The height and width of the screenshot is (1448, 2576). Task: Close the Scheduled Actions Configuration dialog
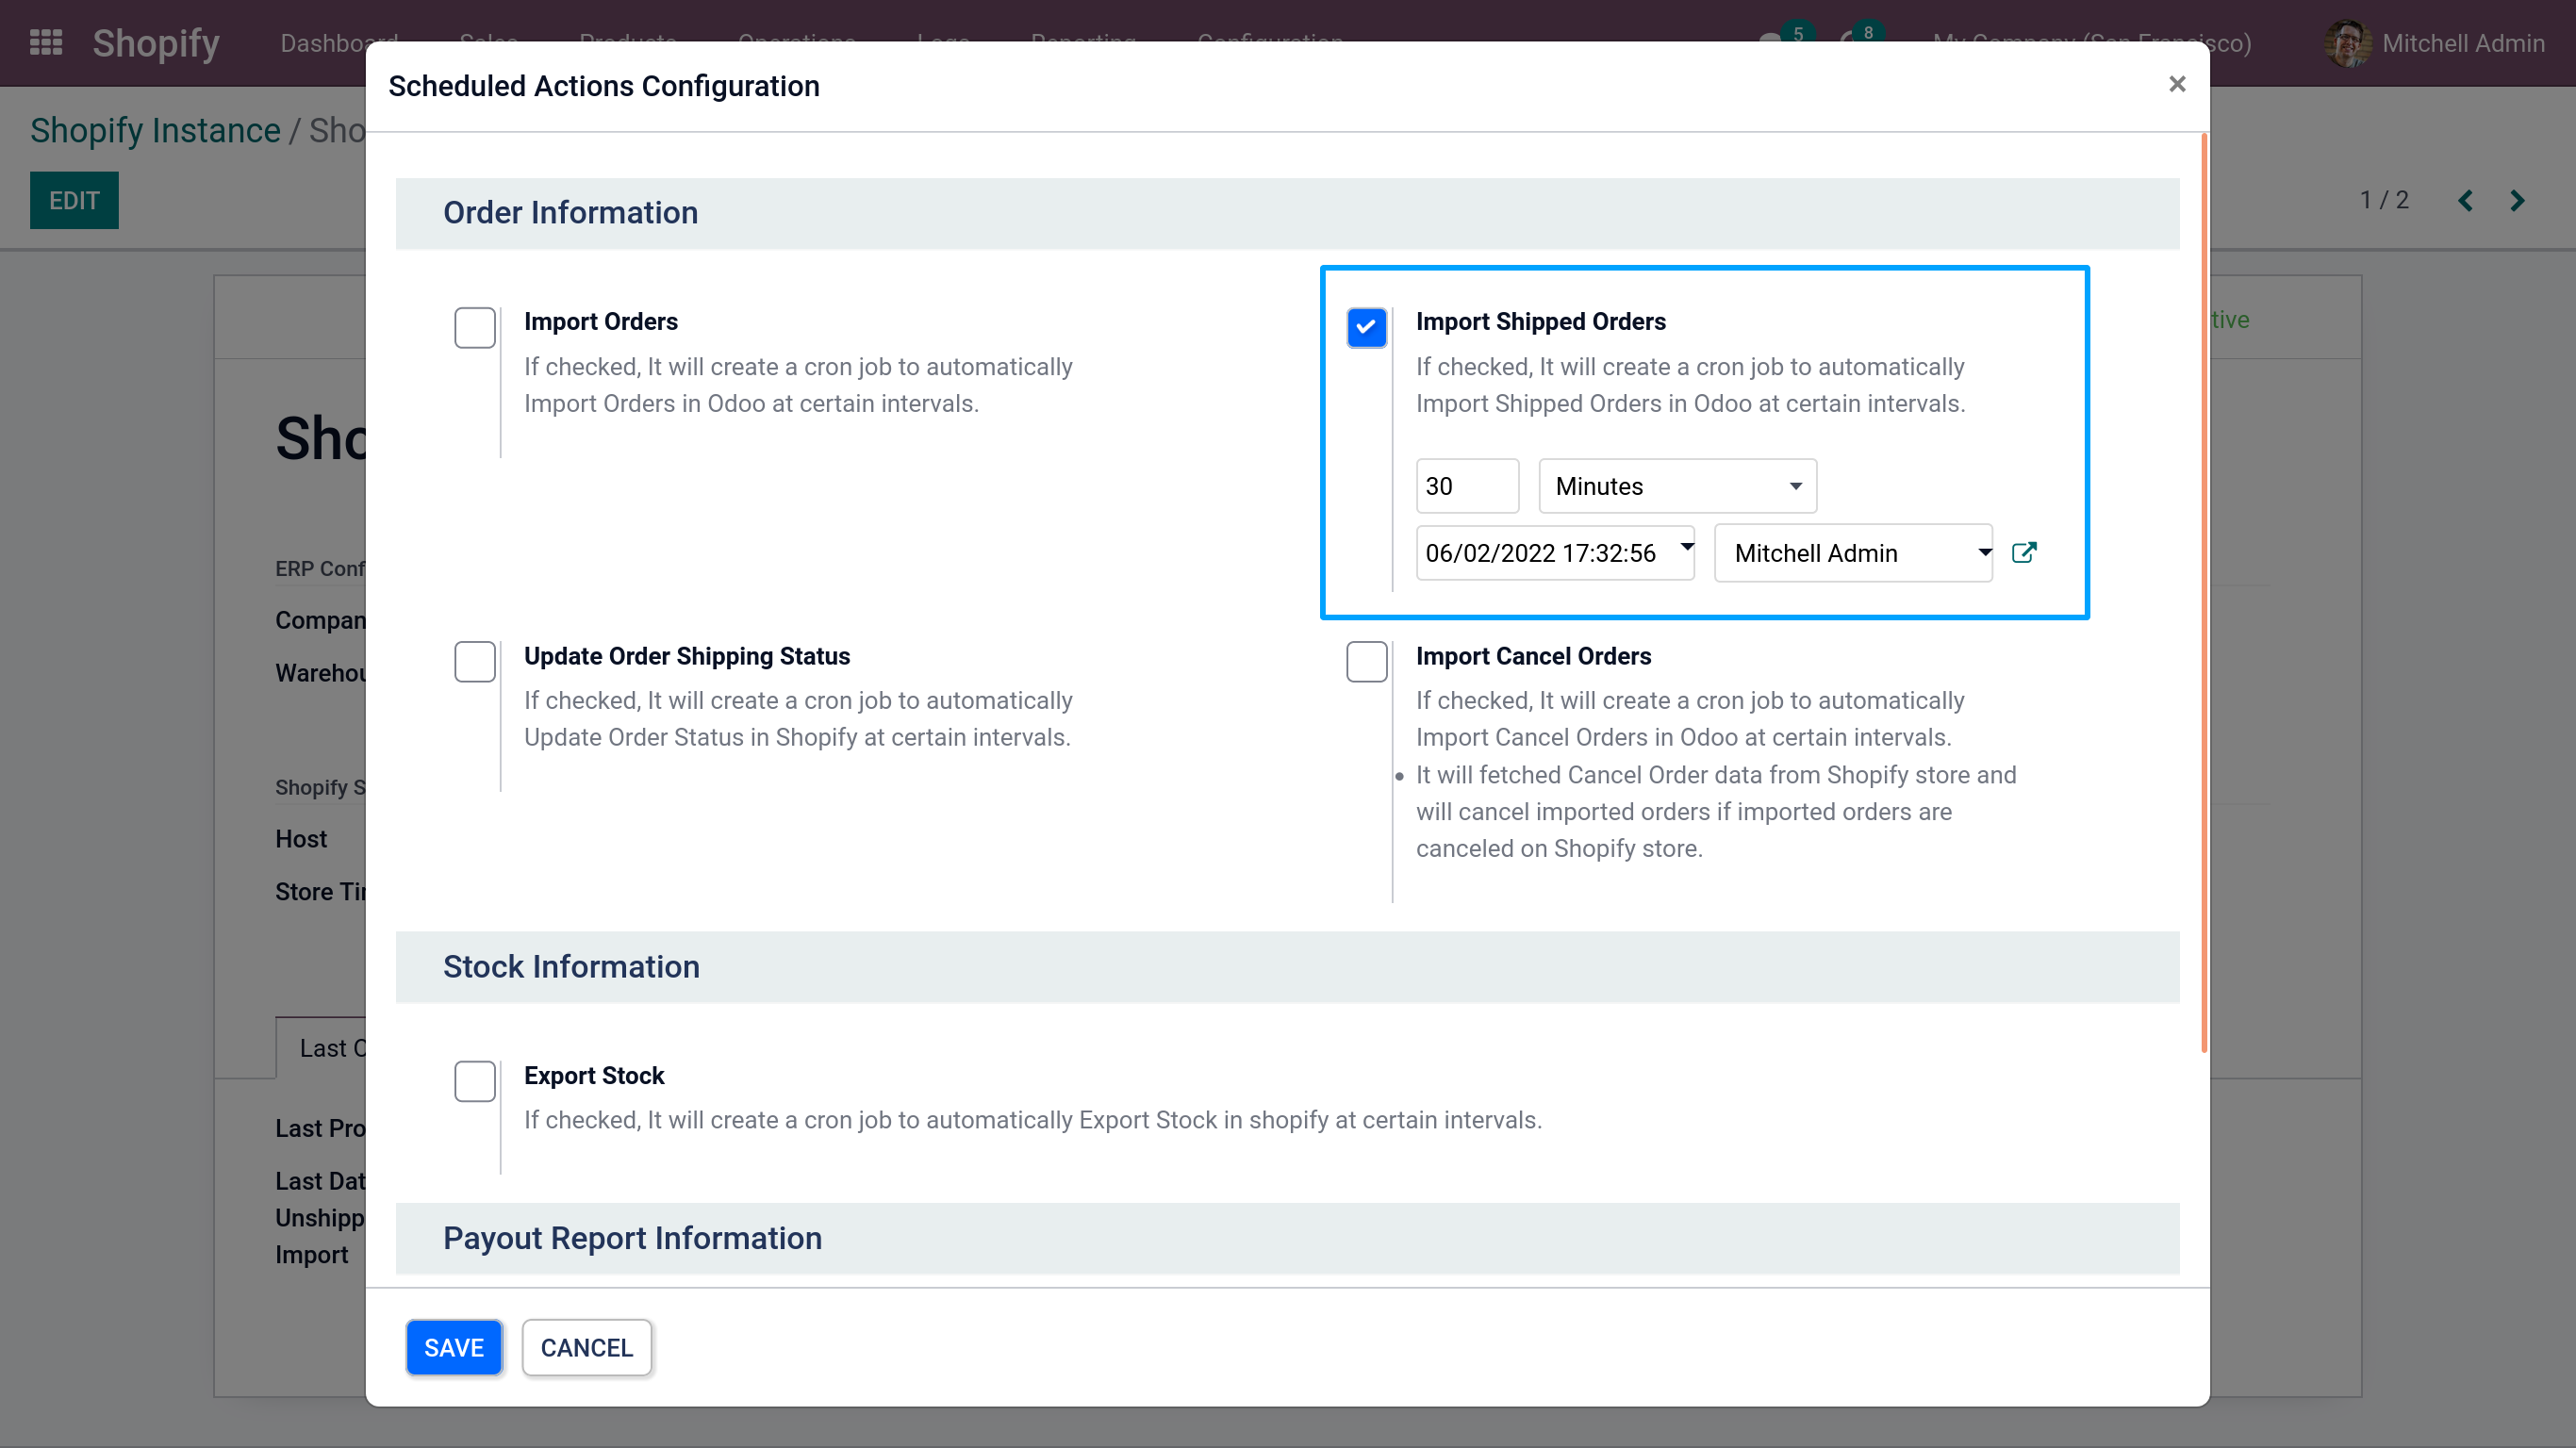(2177, 84)
